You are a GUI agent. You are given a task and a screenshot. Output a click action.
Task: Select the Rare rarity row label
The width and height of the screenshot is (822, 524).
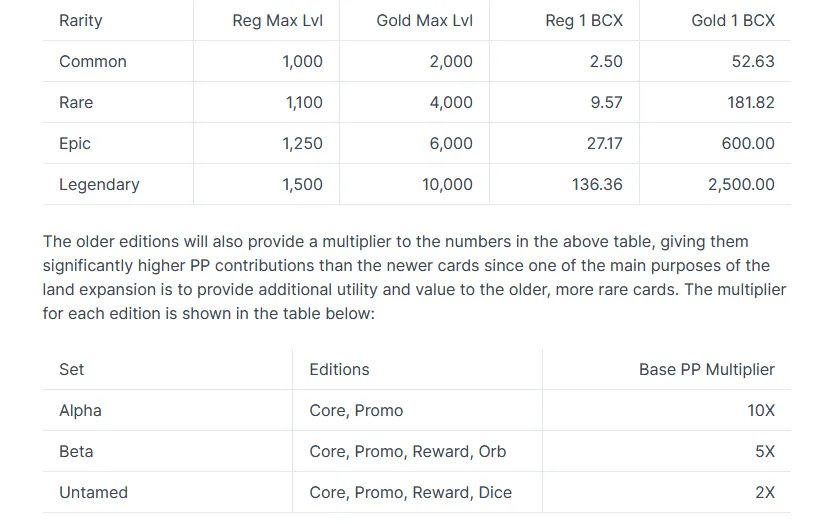coord(76,102)
